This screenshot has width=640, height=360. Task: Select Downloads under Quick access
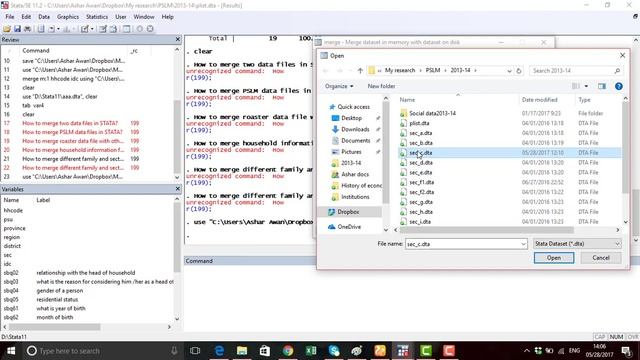coord(355,129)
